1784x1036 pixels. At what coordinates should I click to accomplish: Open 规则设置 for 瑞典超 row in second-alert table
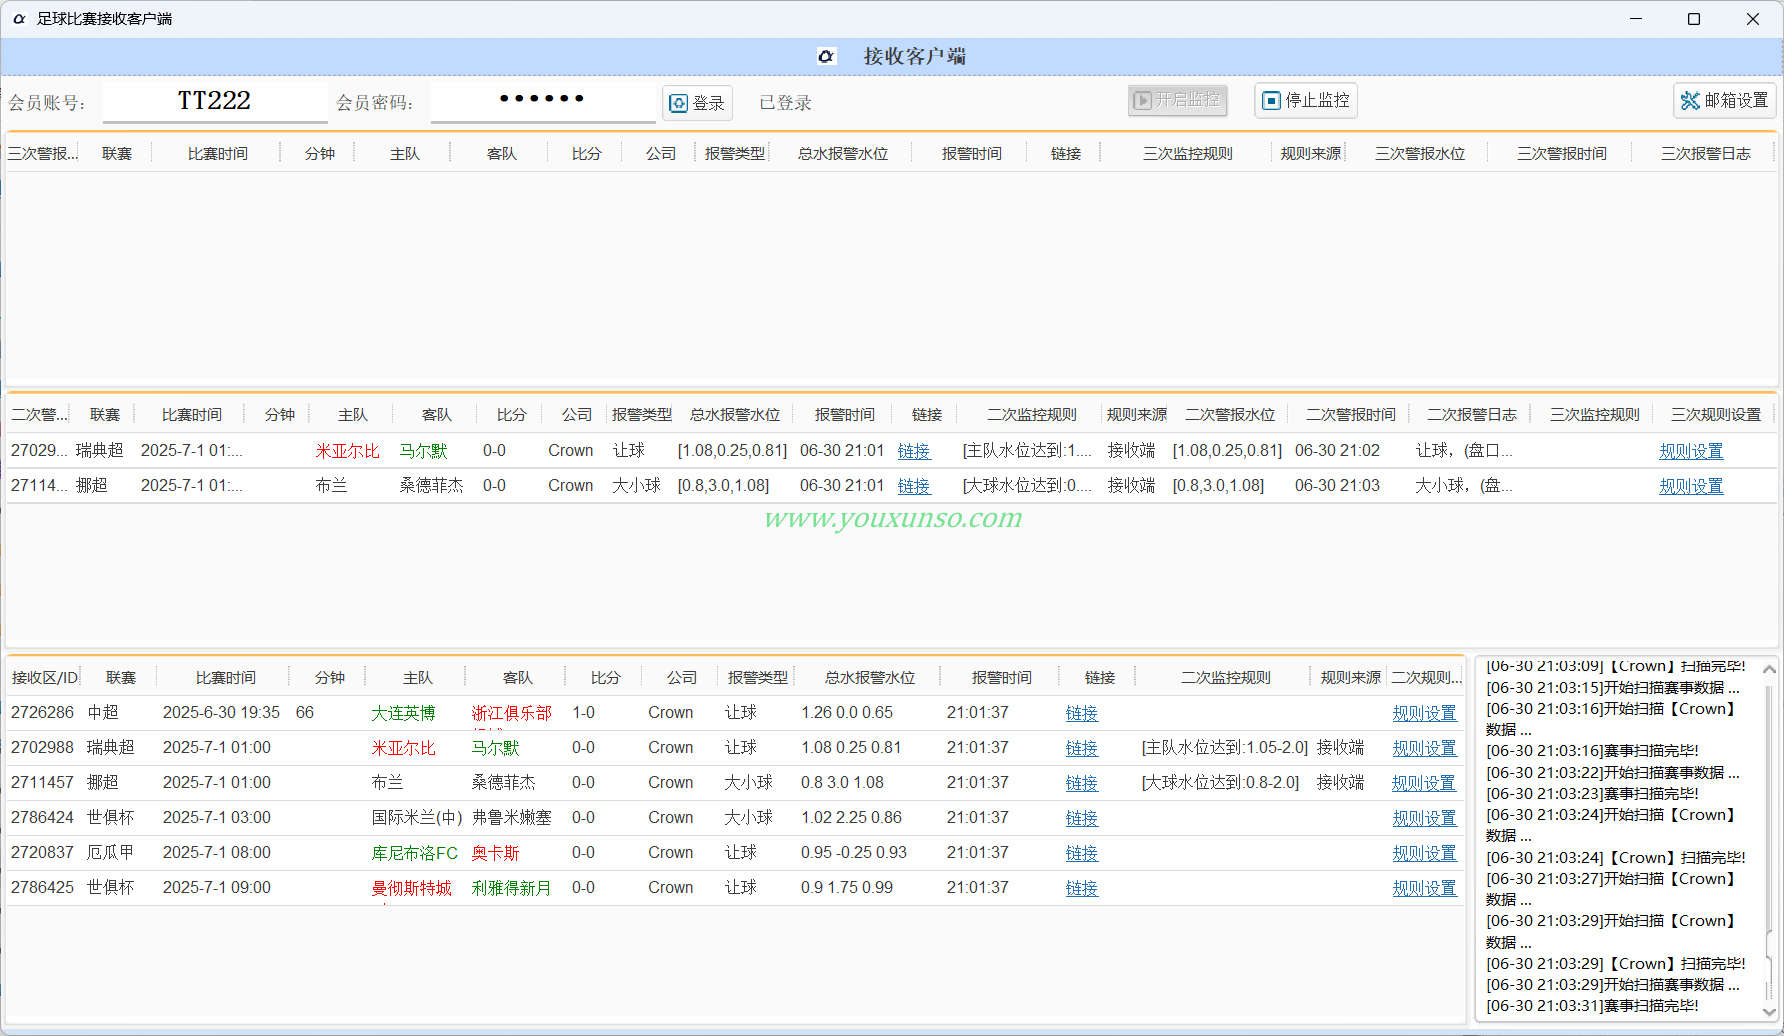click(1691, 451)
